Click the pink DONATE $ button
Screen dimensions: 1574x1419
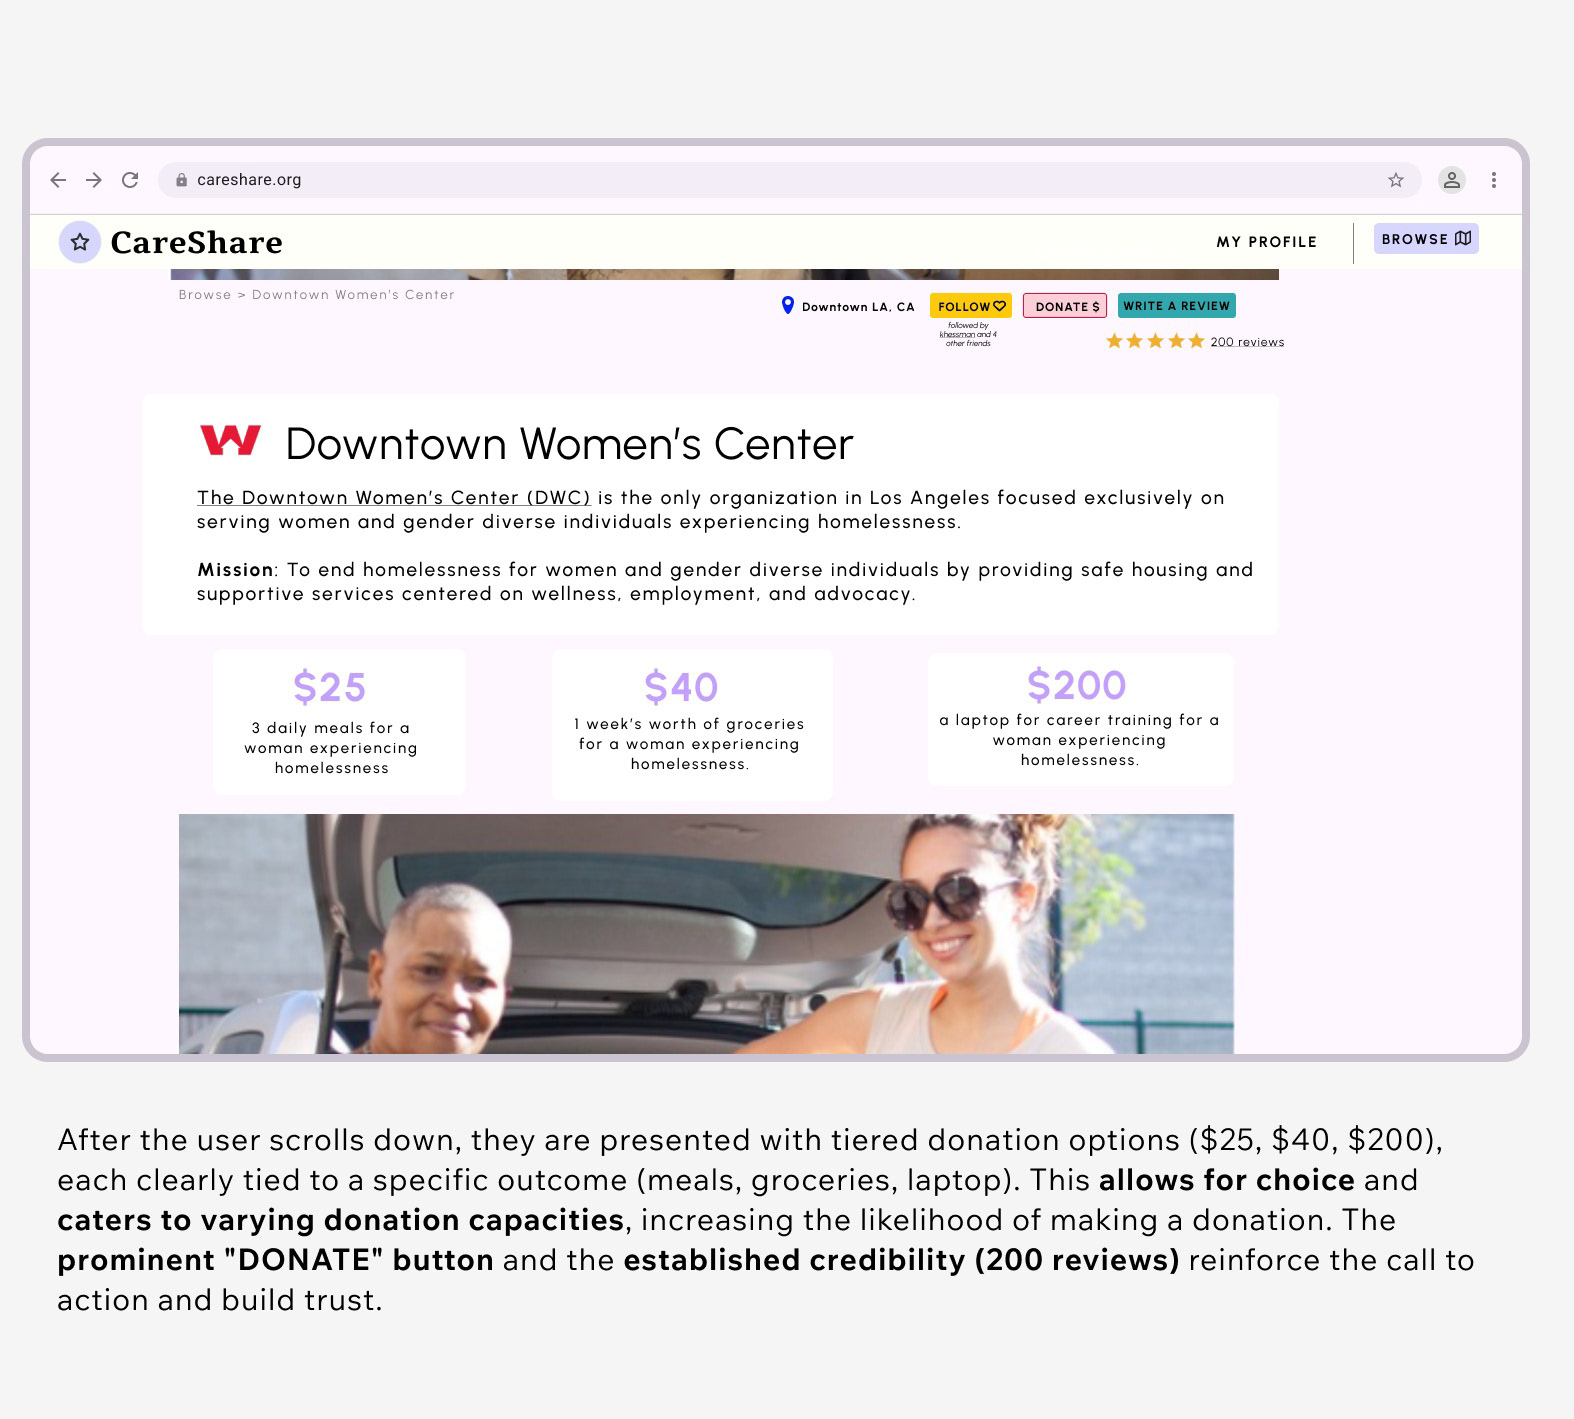click(1067, 306)
